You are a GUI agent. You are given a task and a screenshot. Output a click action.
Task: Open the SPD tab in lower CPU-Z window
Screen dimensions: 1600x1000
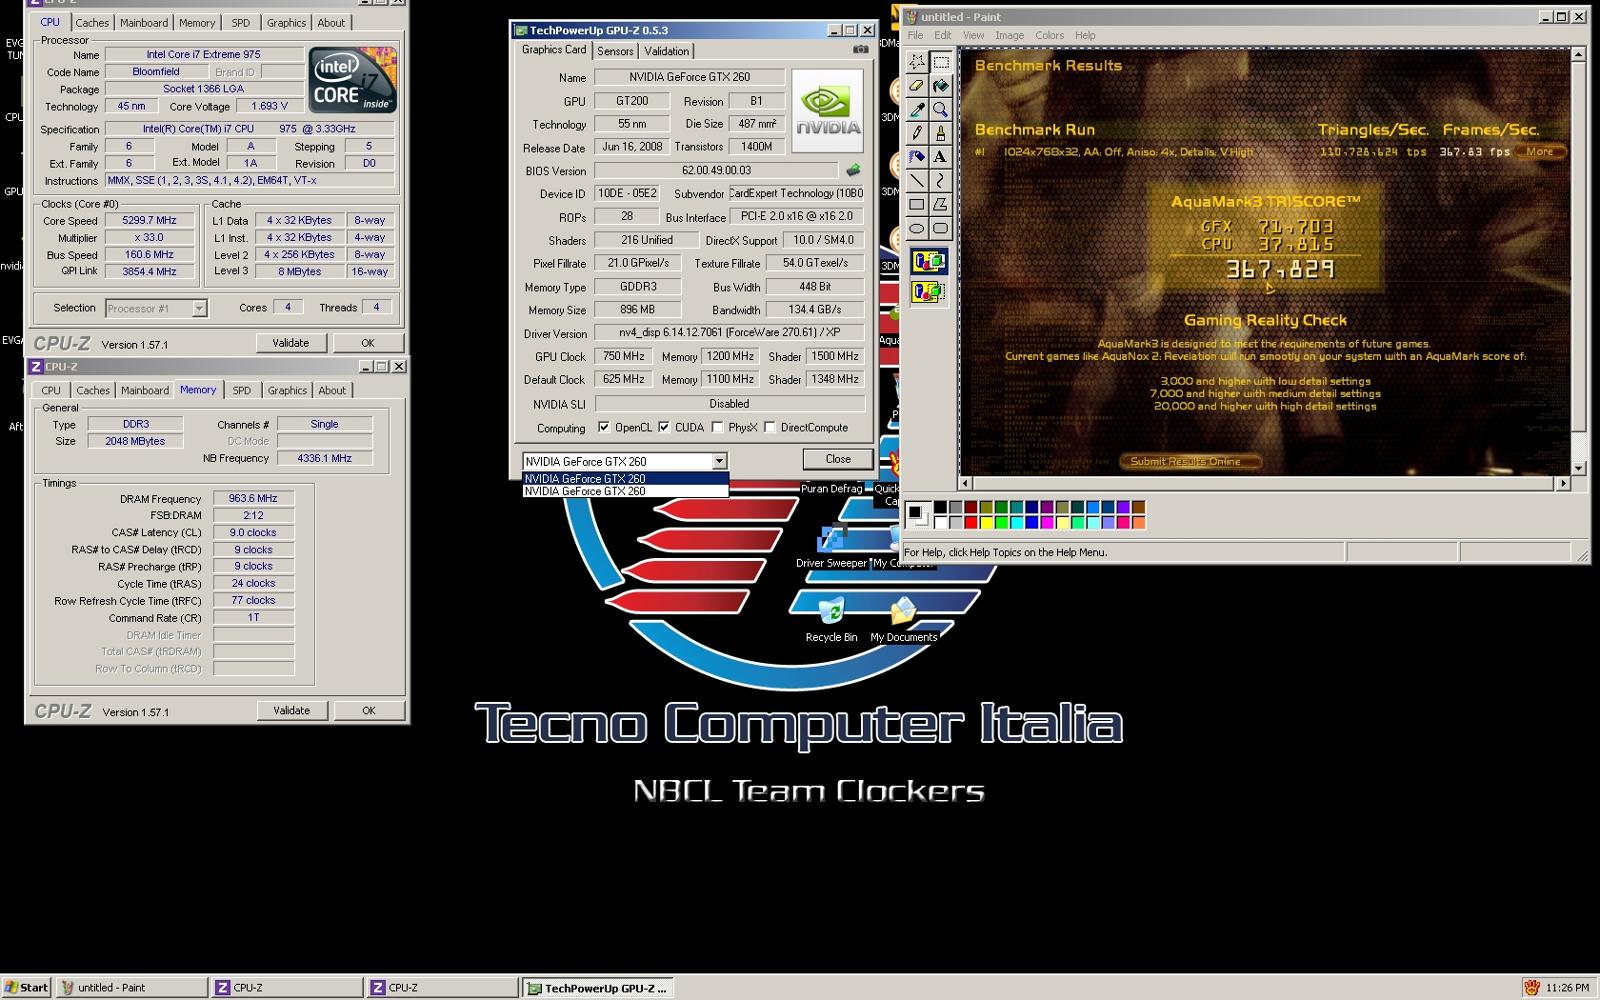pos(242,390)
